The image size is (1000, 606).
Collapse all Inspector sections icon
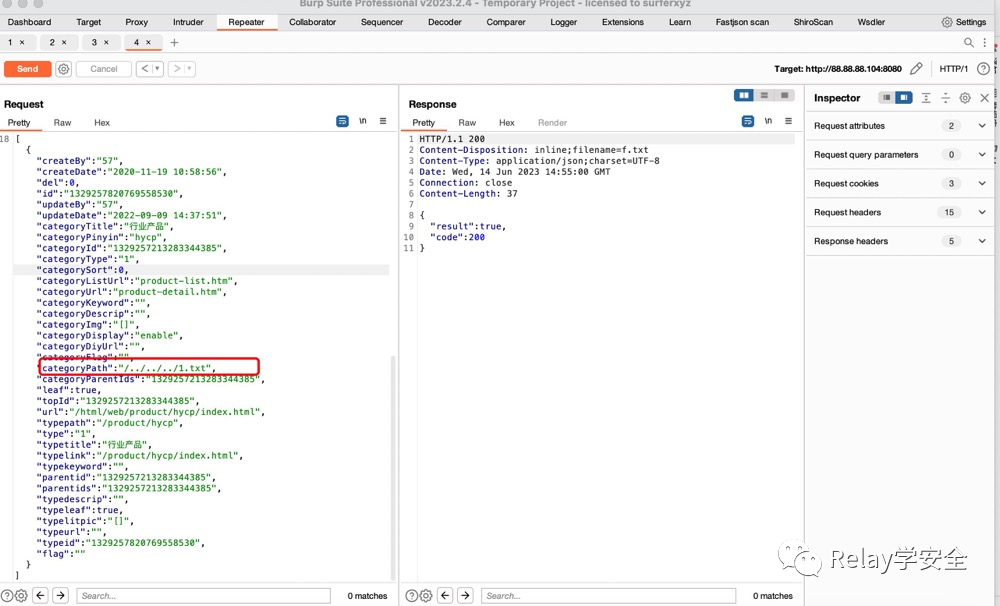click(x=945, y=98)
